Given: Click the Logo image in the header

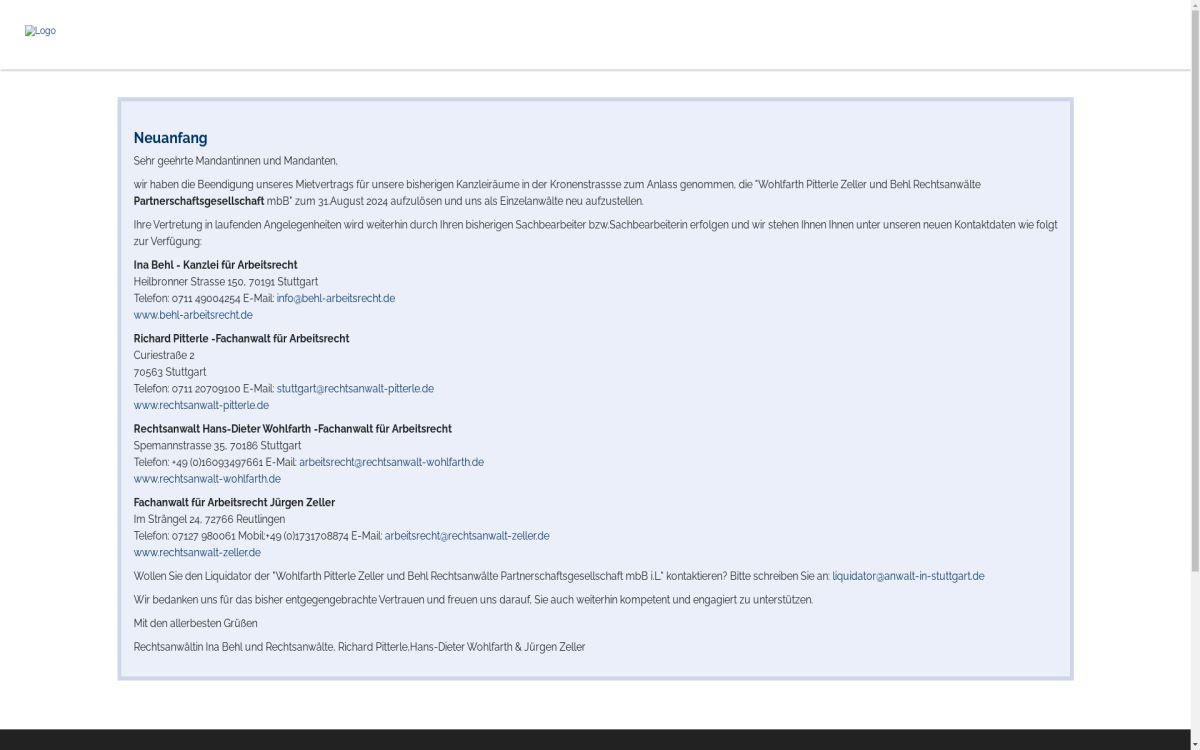Looking at the screenshot, I should 40,31.
